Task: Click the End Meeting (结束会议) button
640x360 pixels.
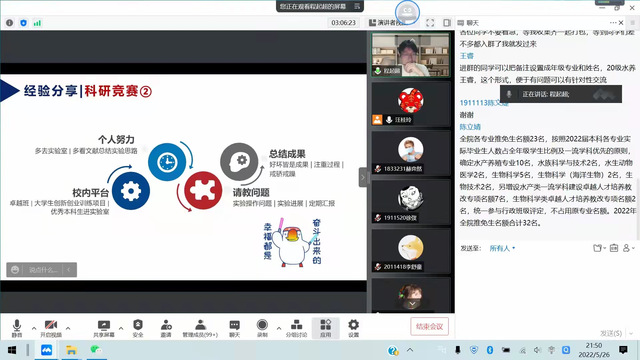Action: tap(429, 327)
